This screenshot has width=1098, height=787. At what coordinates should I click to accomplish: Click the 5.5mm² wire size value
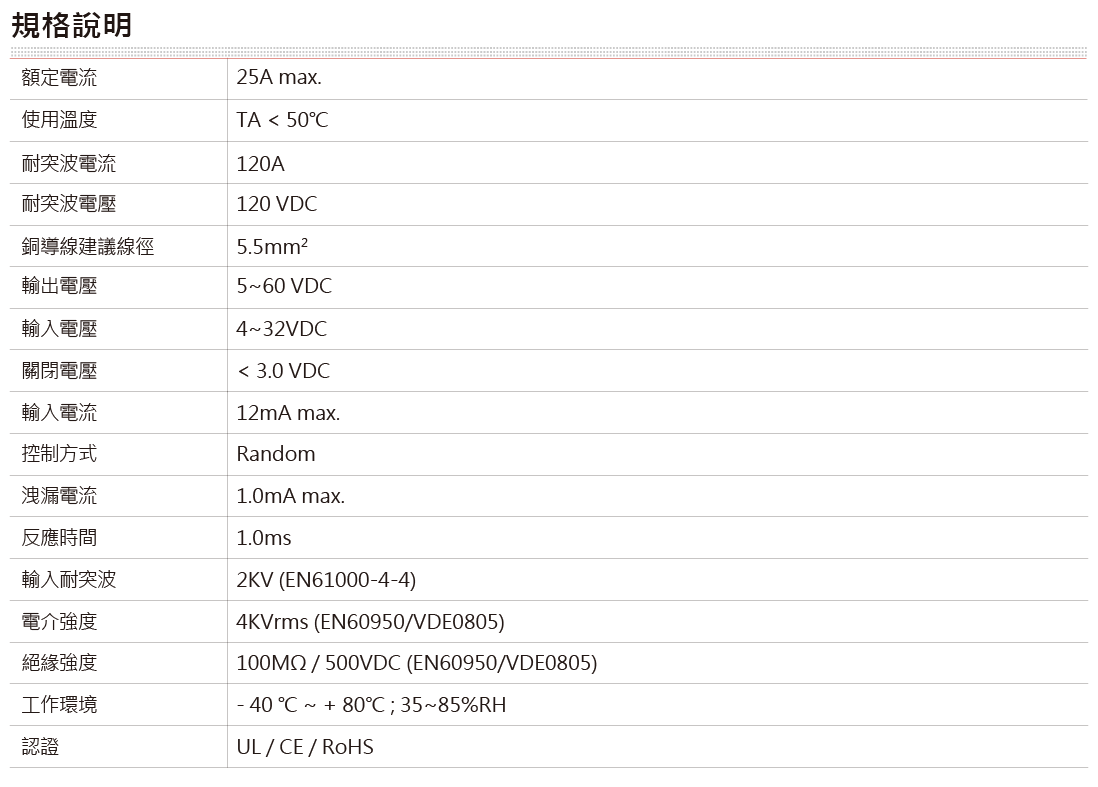tap(272, 246)
